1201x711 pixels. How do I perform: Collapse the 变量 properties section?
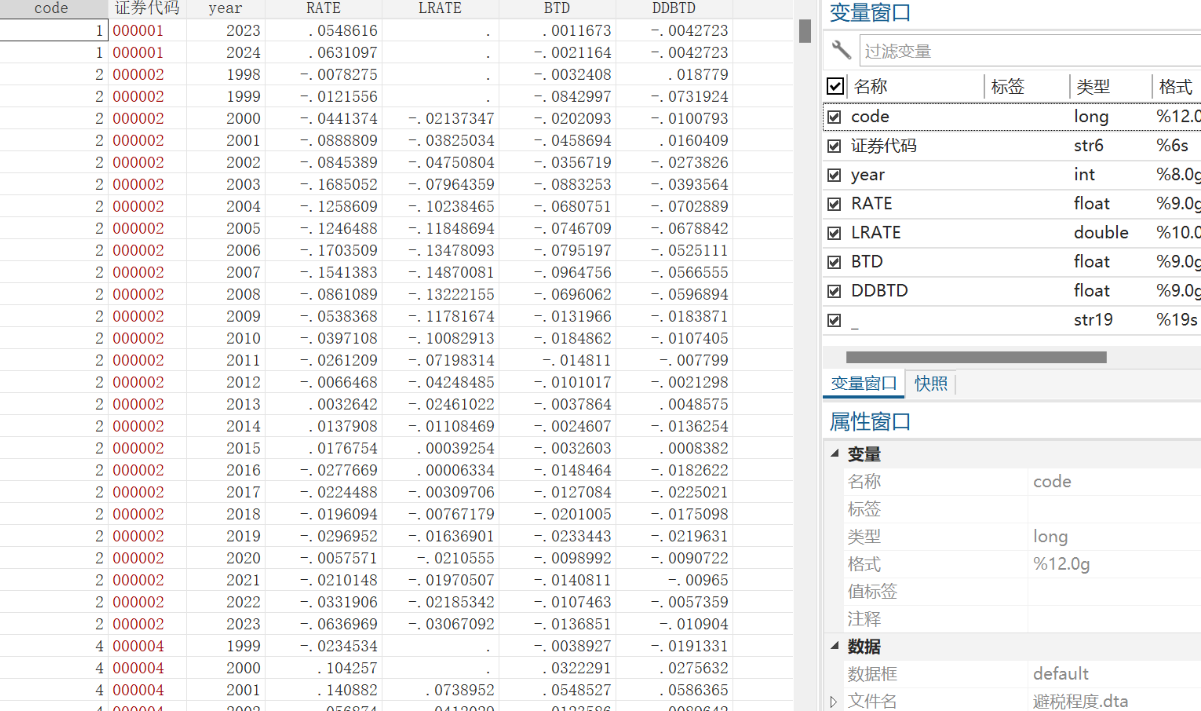pos(835,454)
